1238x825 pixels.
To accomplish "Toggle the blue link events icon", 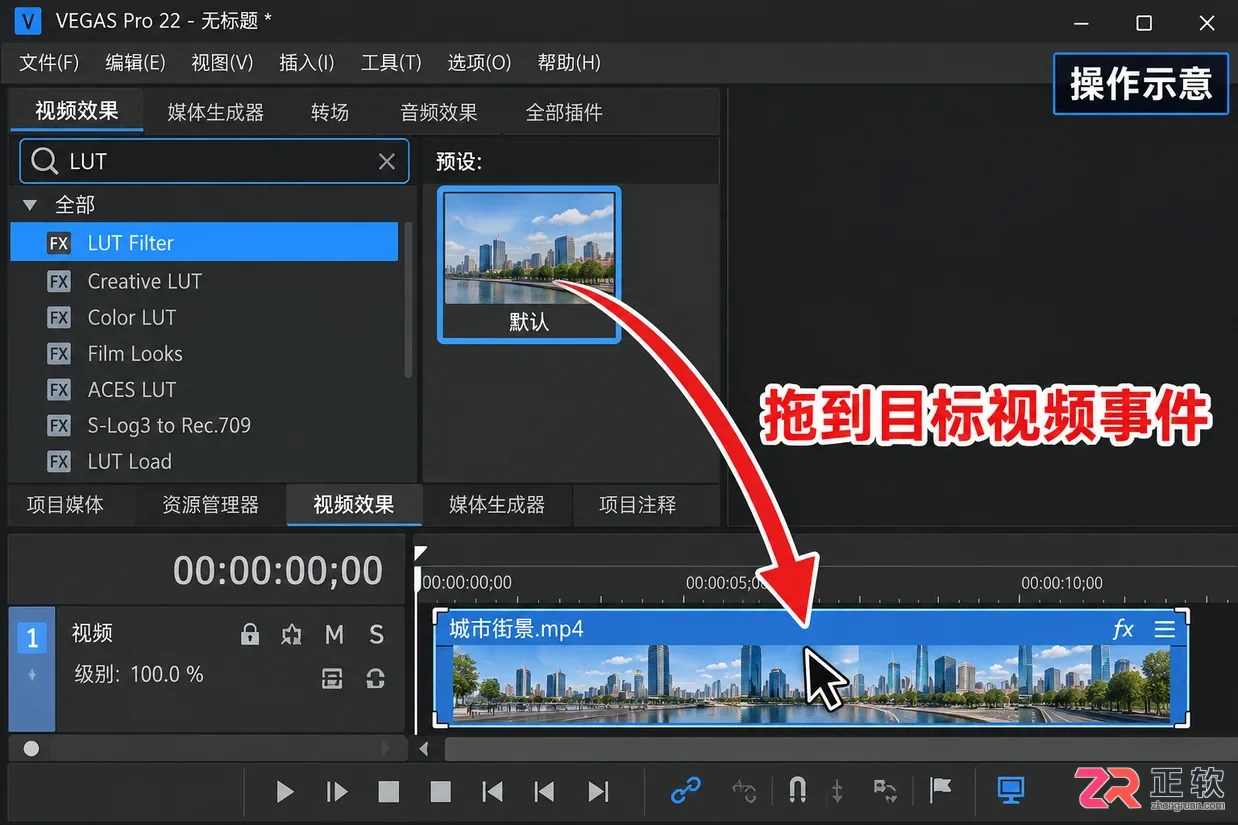I will [x=685, y=792].
